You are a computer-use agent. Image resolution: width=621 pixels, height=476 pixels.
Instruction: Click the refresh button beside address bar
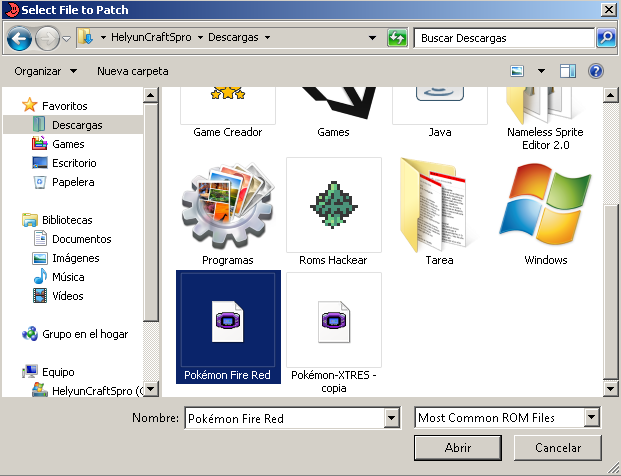[x=397, y=38]
